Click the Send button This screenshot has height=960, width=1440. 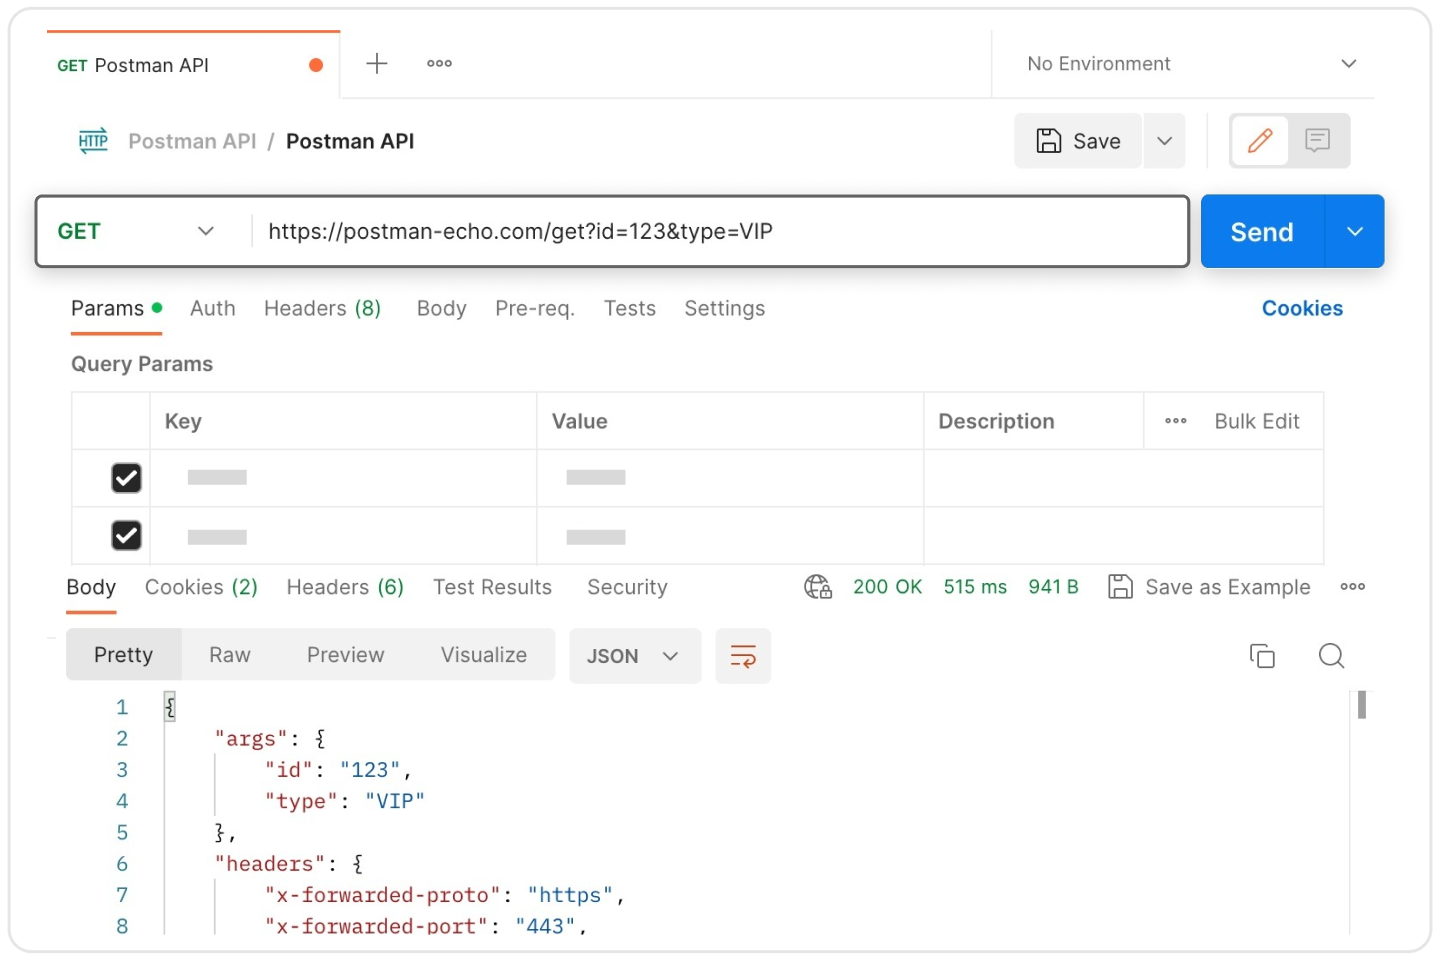1260,231
